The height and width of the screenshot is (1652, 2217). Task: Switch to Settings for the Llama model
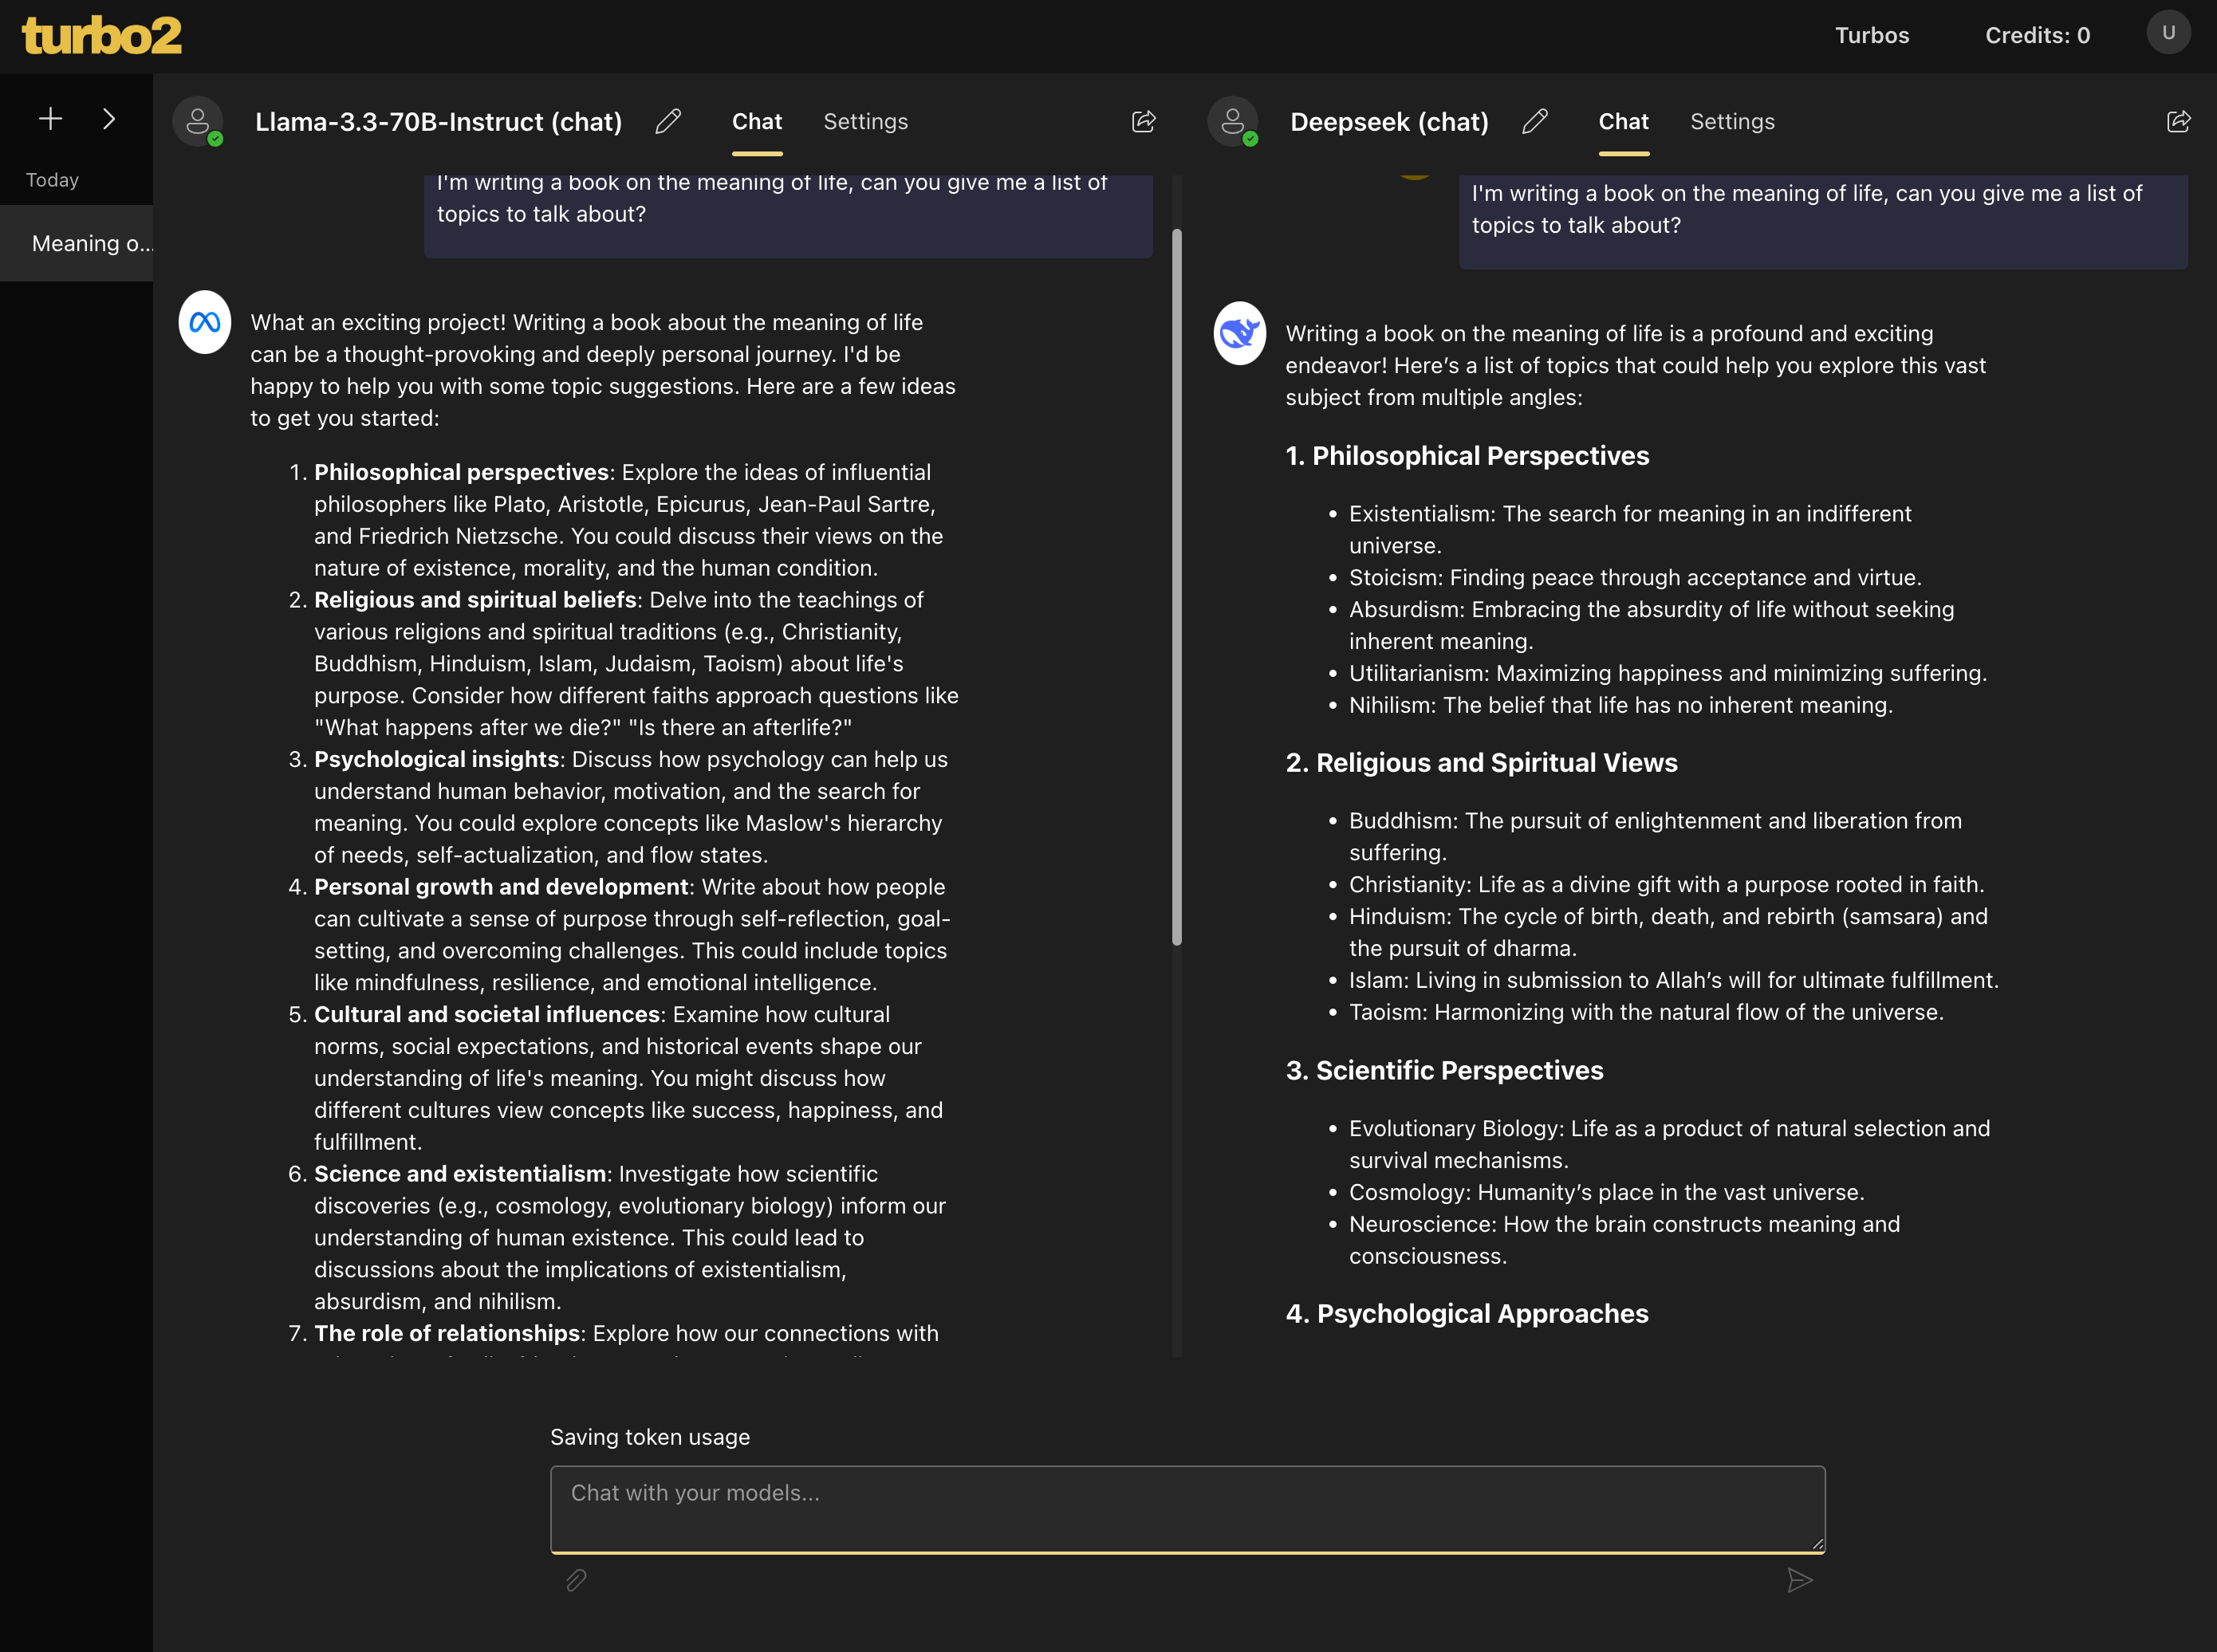[x=865, y=121]
